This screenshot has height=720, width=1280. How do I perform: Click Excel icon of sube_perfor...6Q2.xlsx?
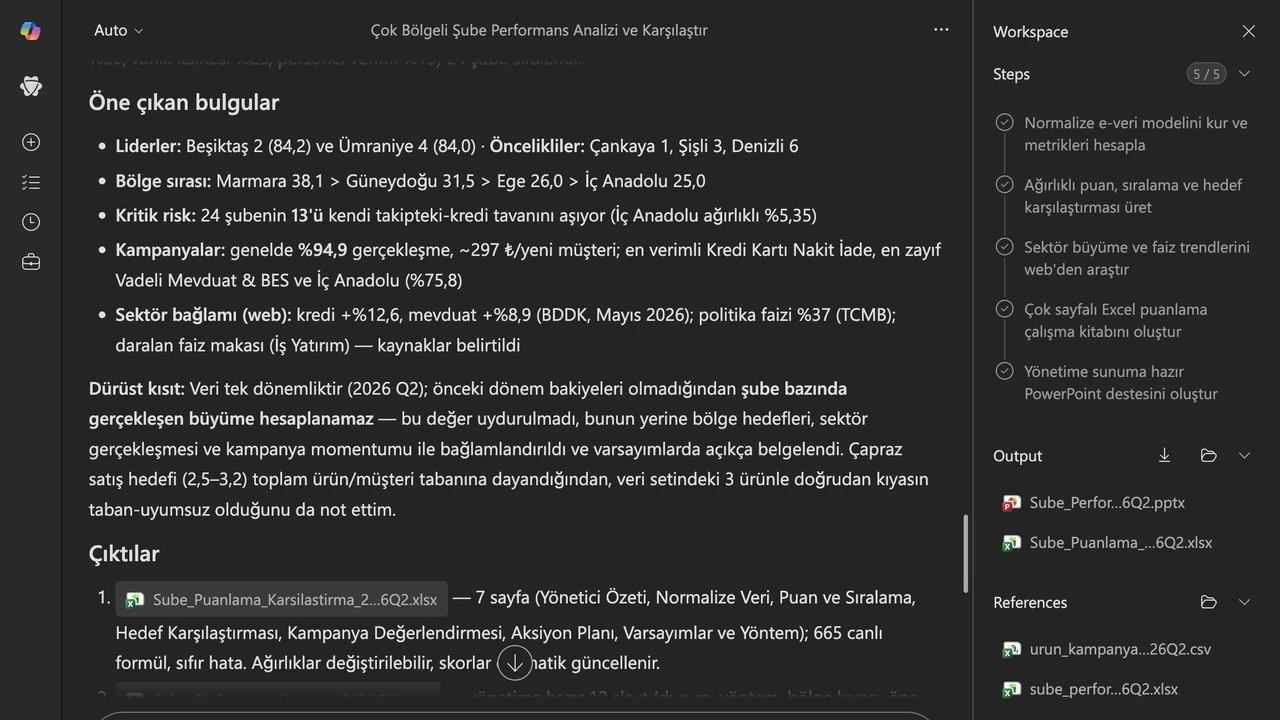point(1011,689)
